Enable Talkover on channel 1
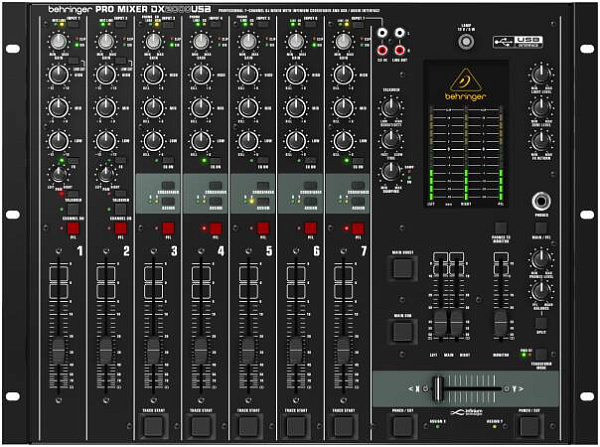 [x=73, y=194]
